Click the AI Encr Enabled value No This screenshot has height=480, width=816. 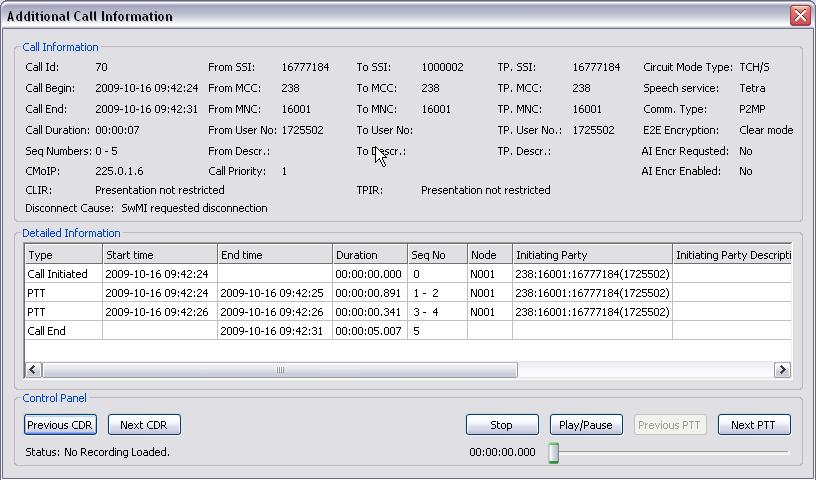point(746,171)
